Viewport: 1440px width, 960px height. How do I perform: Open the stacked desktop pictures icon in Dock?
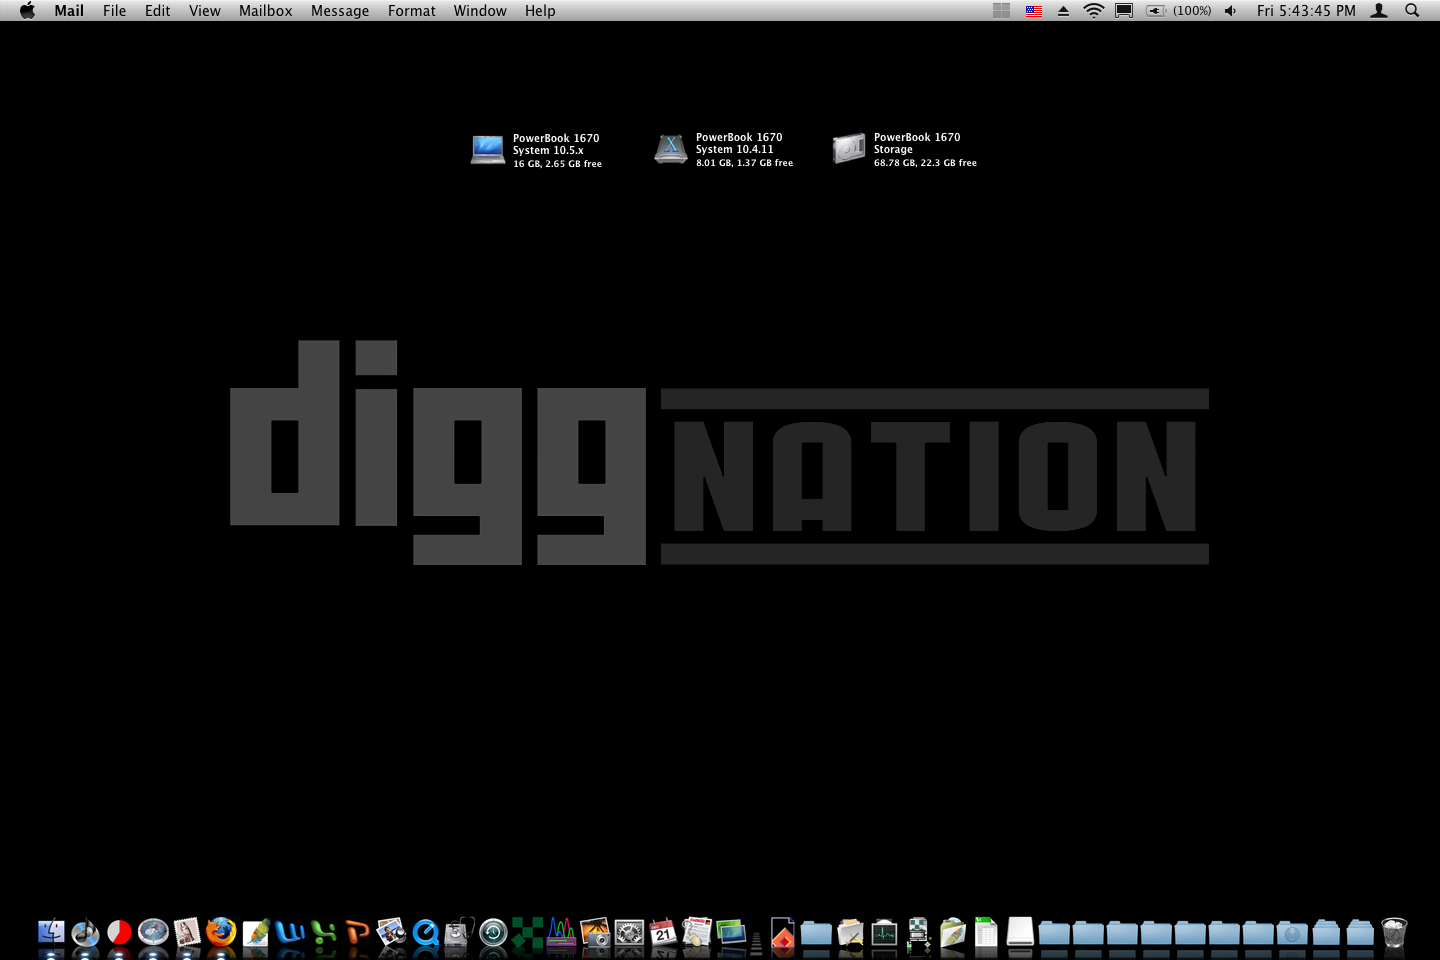click(x=731, y=933)
